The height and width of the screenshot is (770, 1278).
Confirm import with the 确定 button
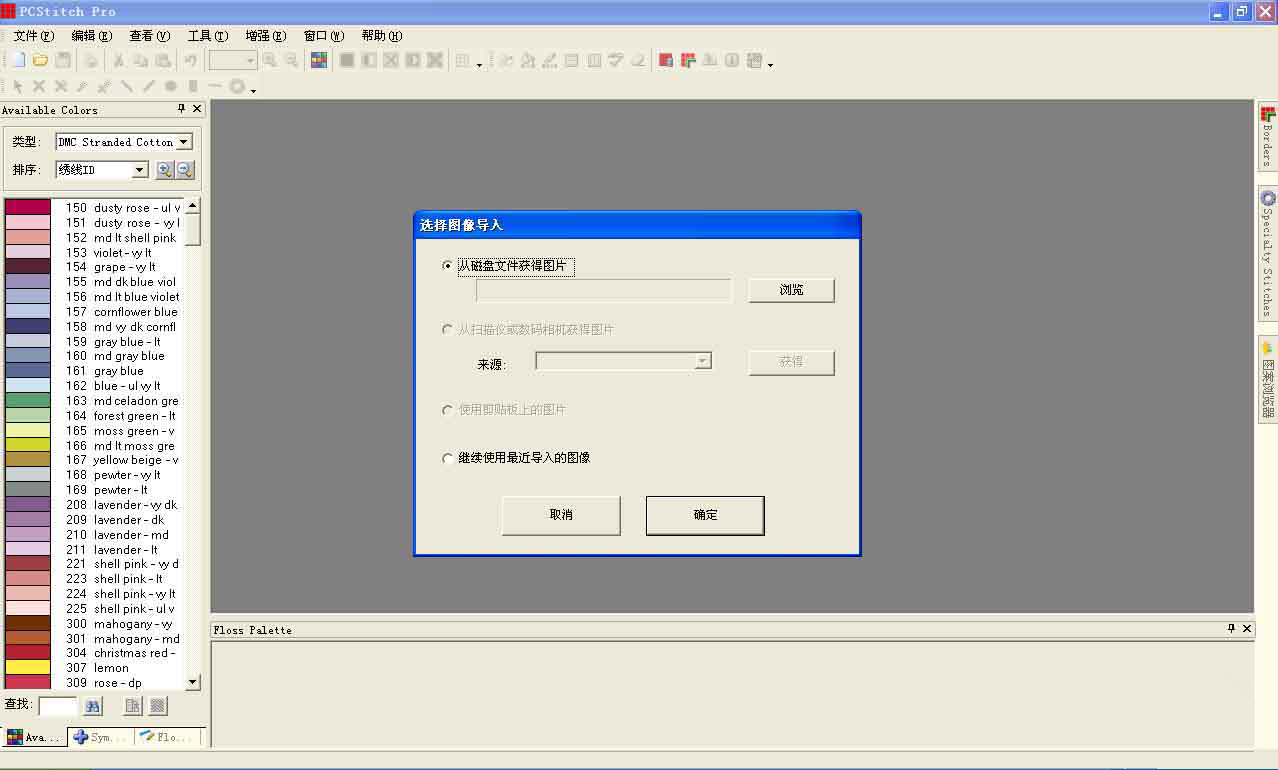click(x=704, y=515)
